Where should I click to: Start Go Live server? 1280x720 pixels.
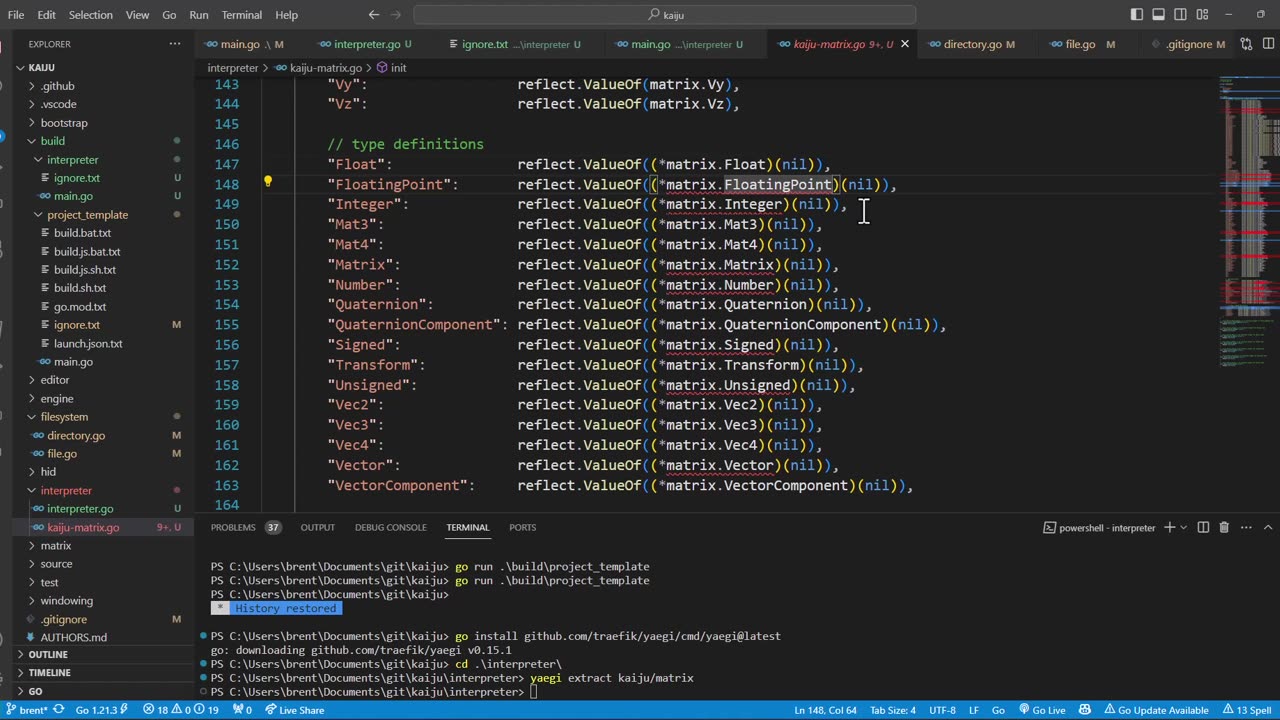click(1041, 710)
